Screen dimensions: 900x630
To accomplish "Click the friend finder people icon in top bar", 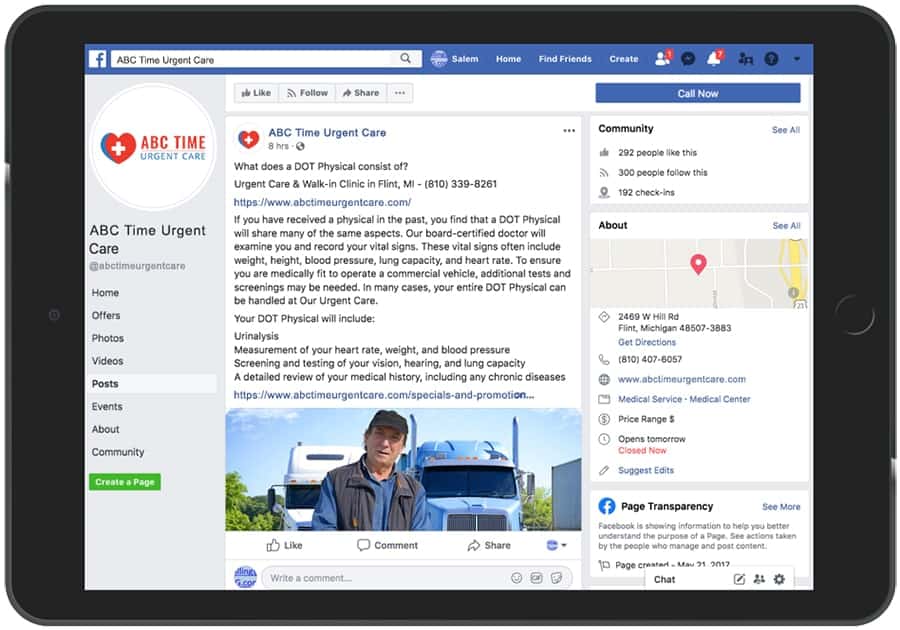I will coord(746,59).
